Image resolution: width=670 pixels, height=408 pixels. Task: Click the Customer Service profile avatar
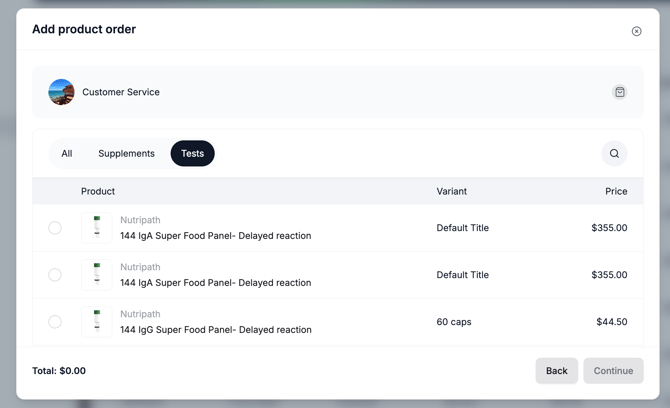coord(62,92)
